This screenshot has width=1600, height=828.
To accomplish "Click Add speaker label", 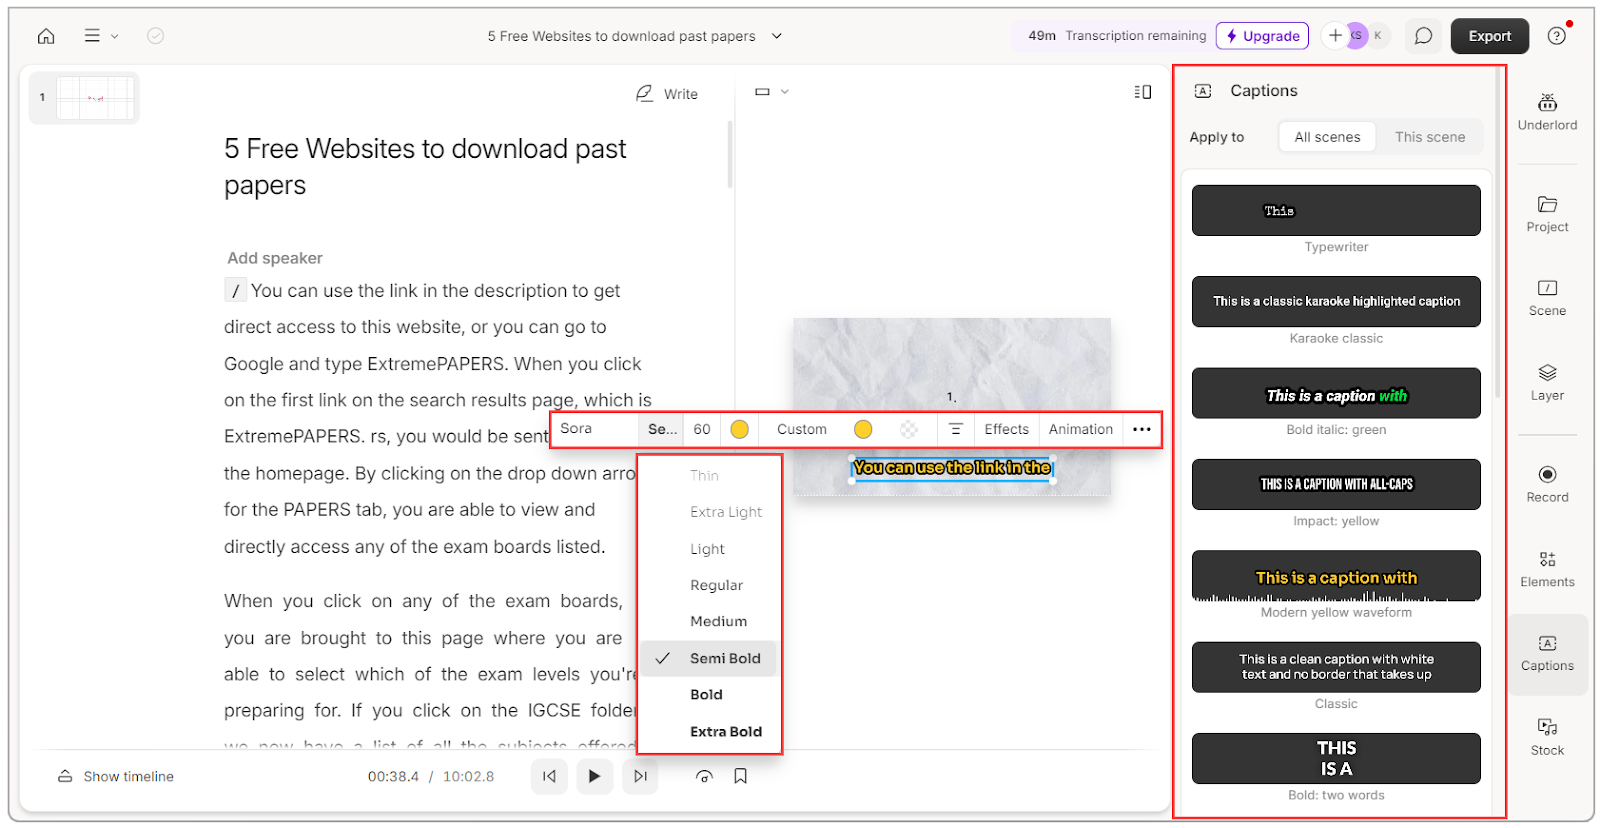I will pyautogui.click(x=275, y=258).
